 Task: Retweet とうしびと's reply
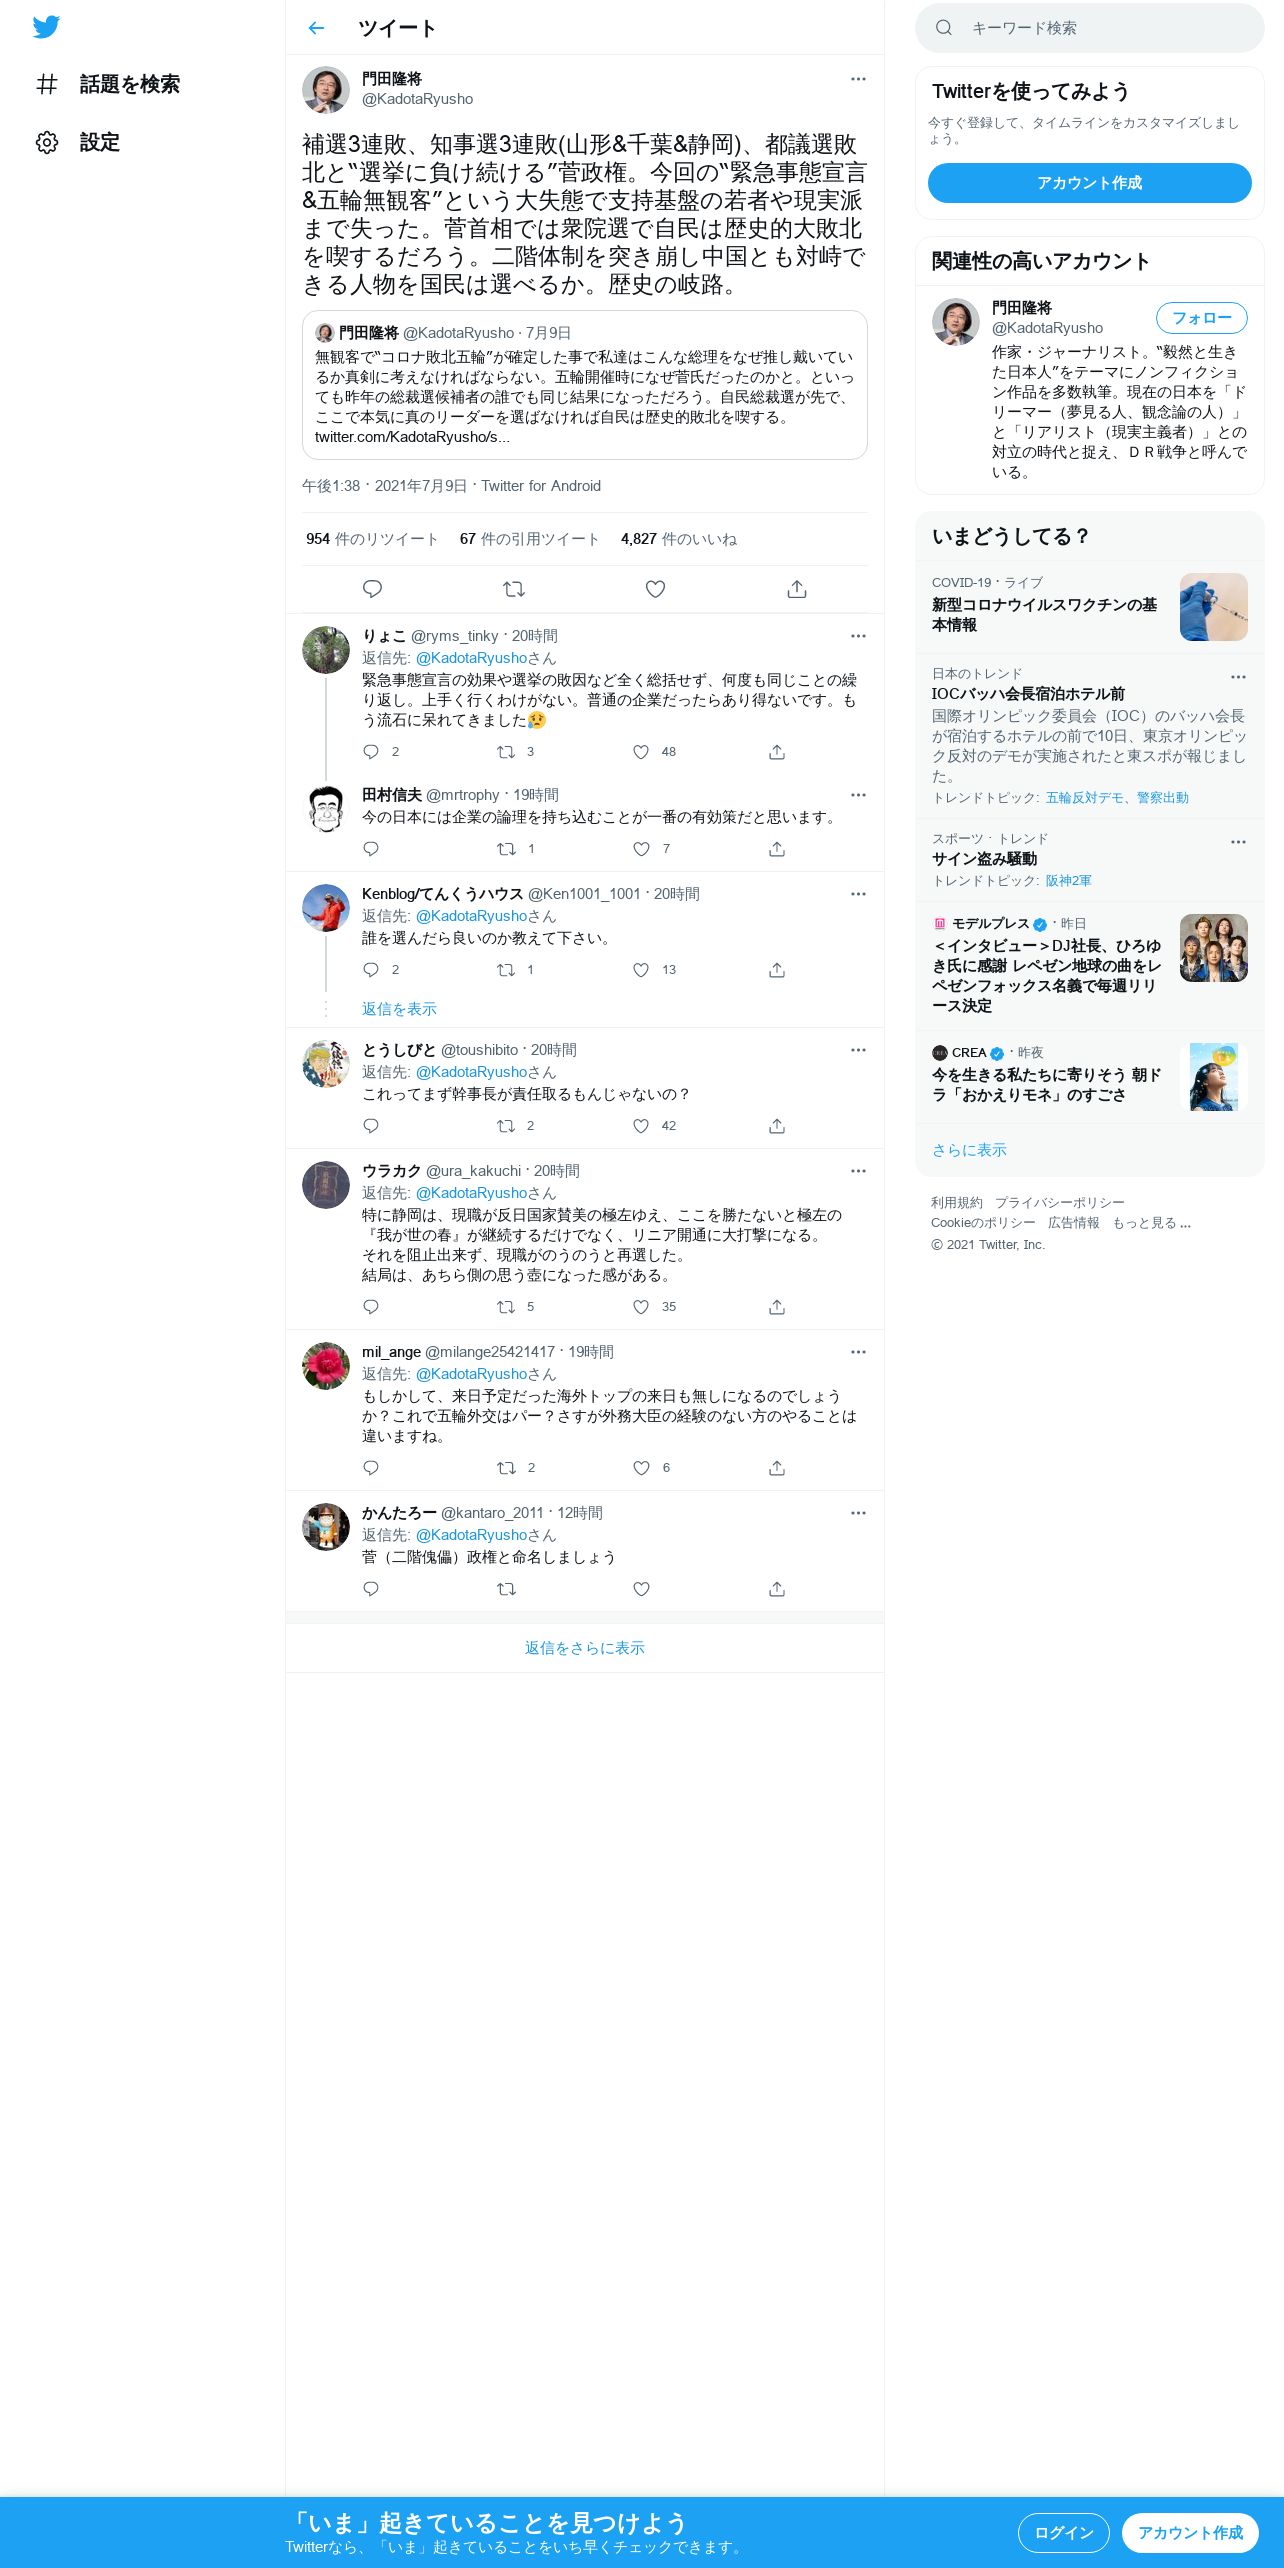506,1126
